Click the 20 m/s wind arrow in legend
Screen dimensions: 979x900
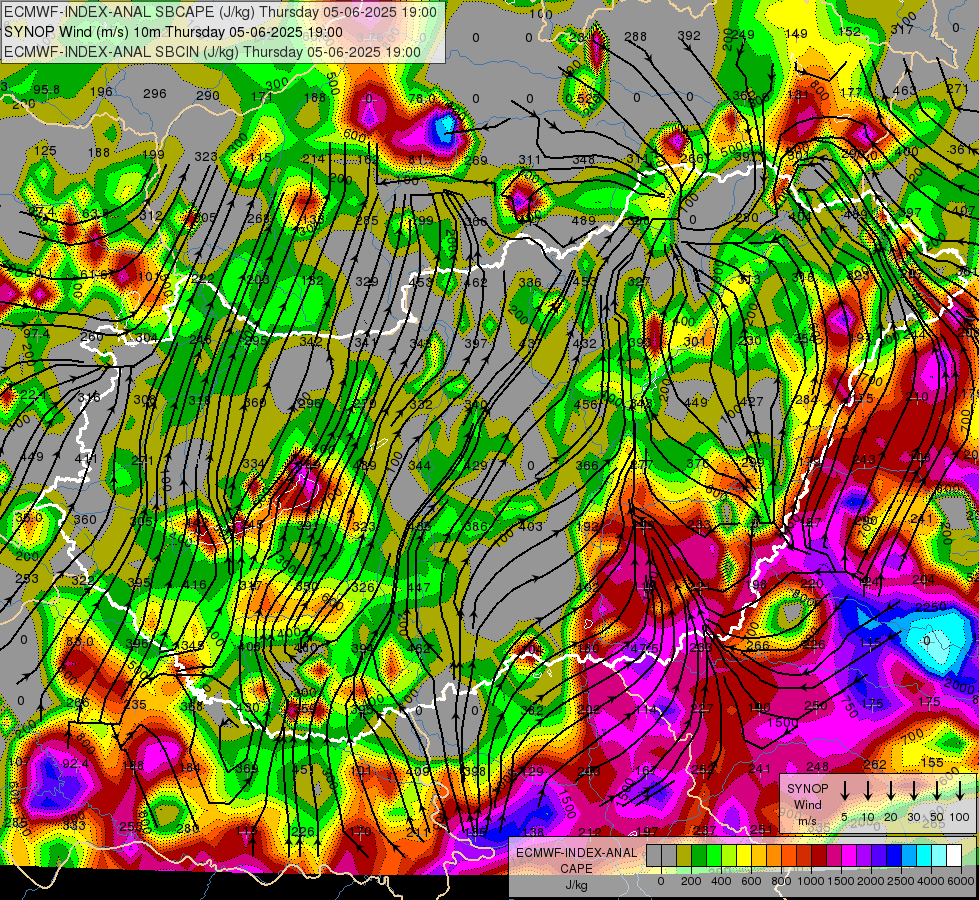pyautogui.click(x=890, y=791)
